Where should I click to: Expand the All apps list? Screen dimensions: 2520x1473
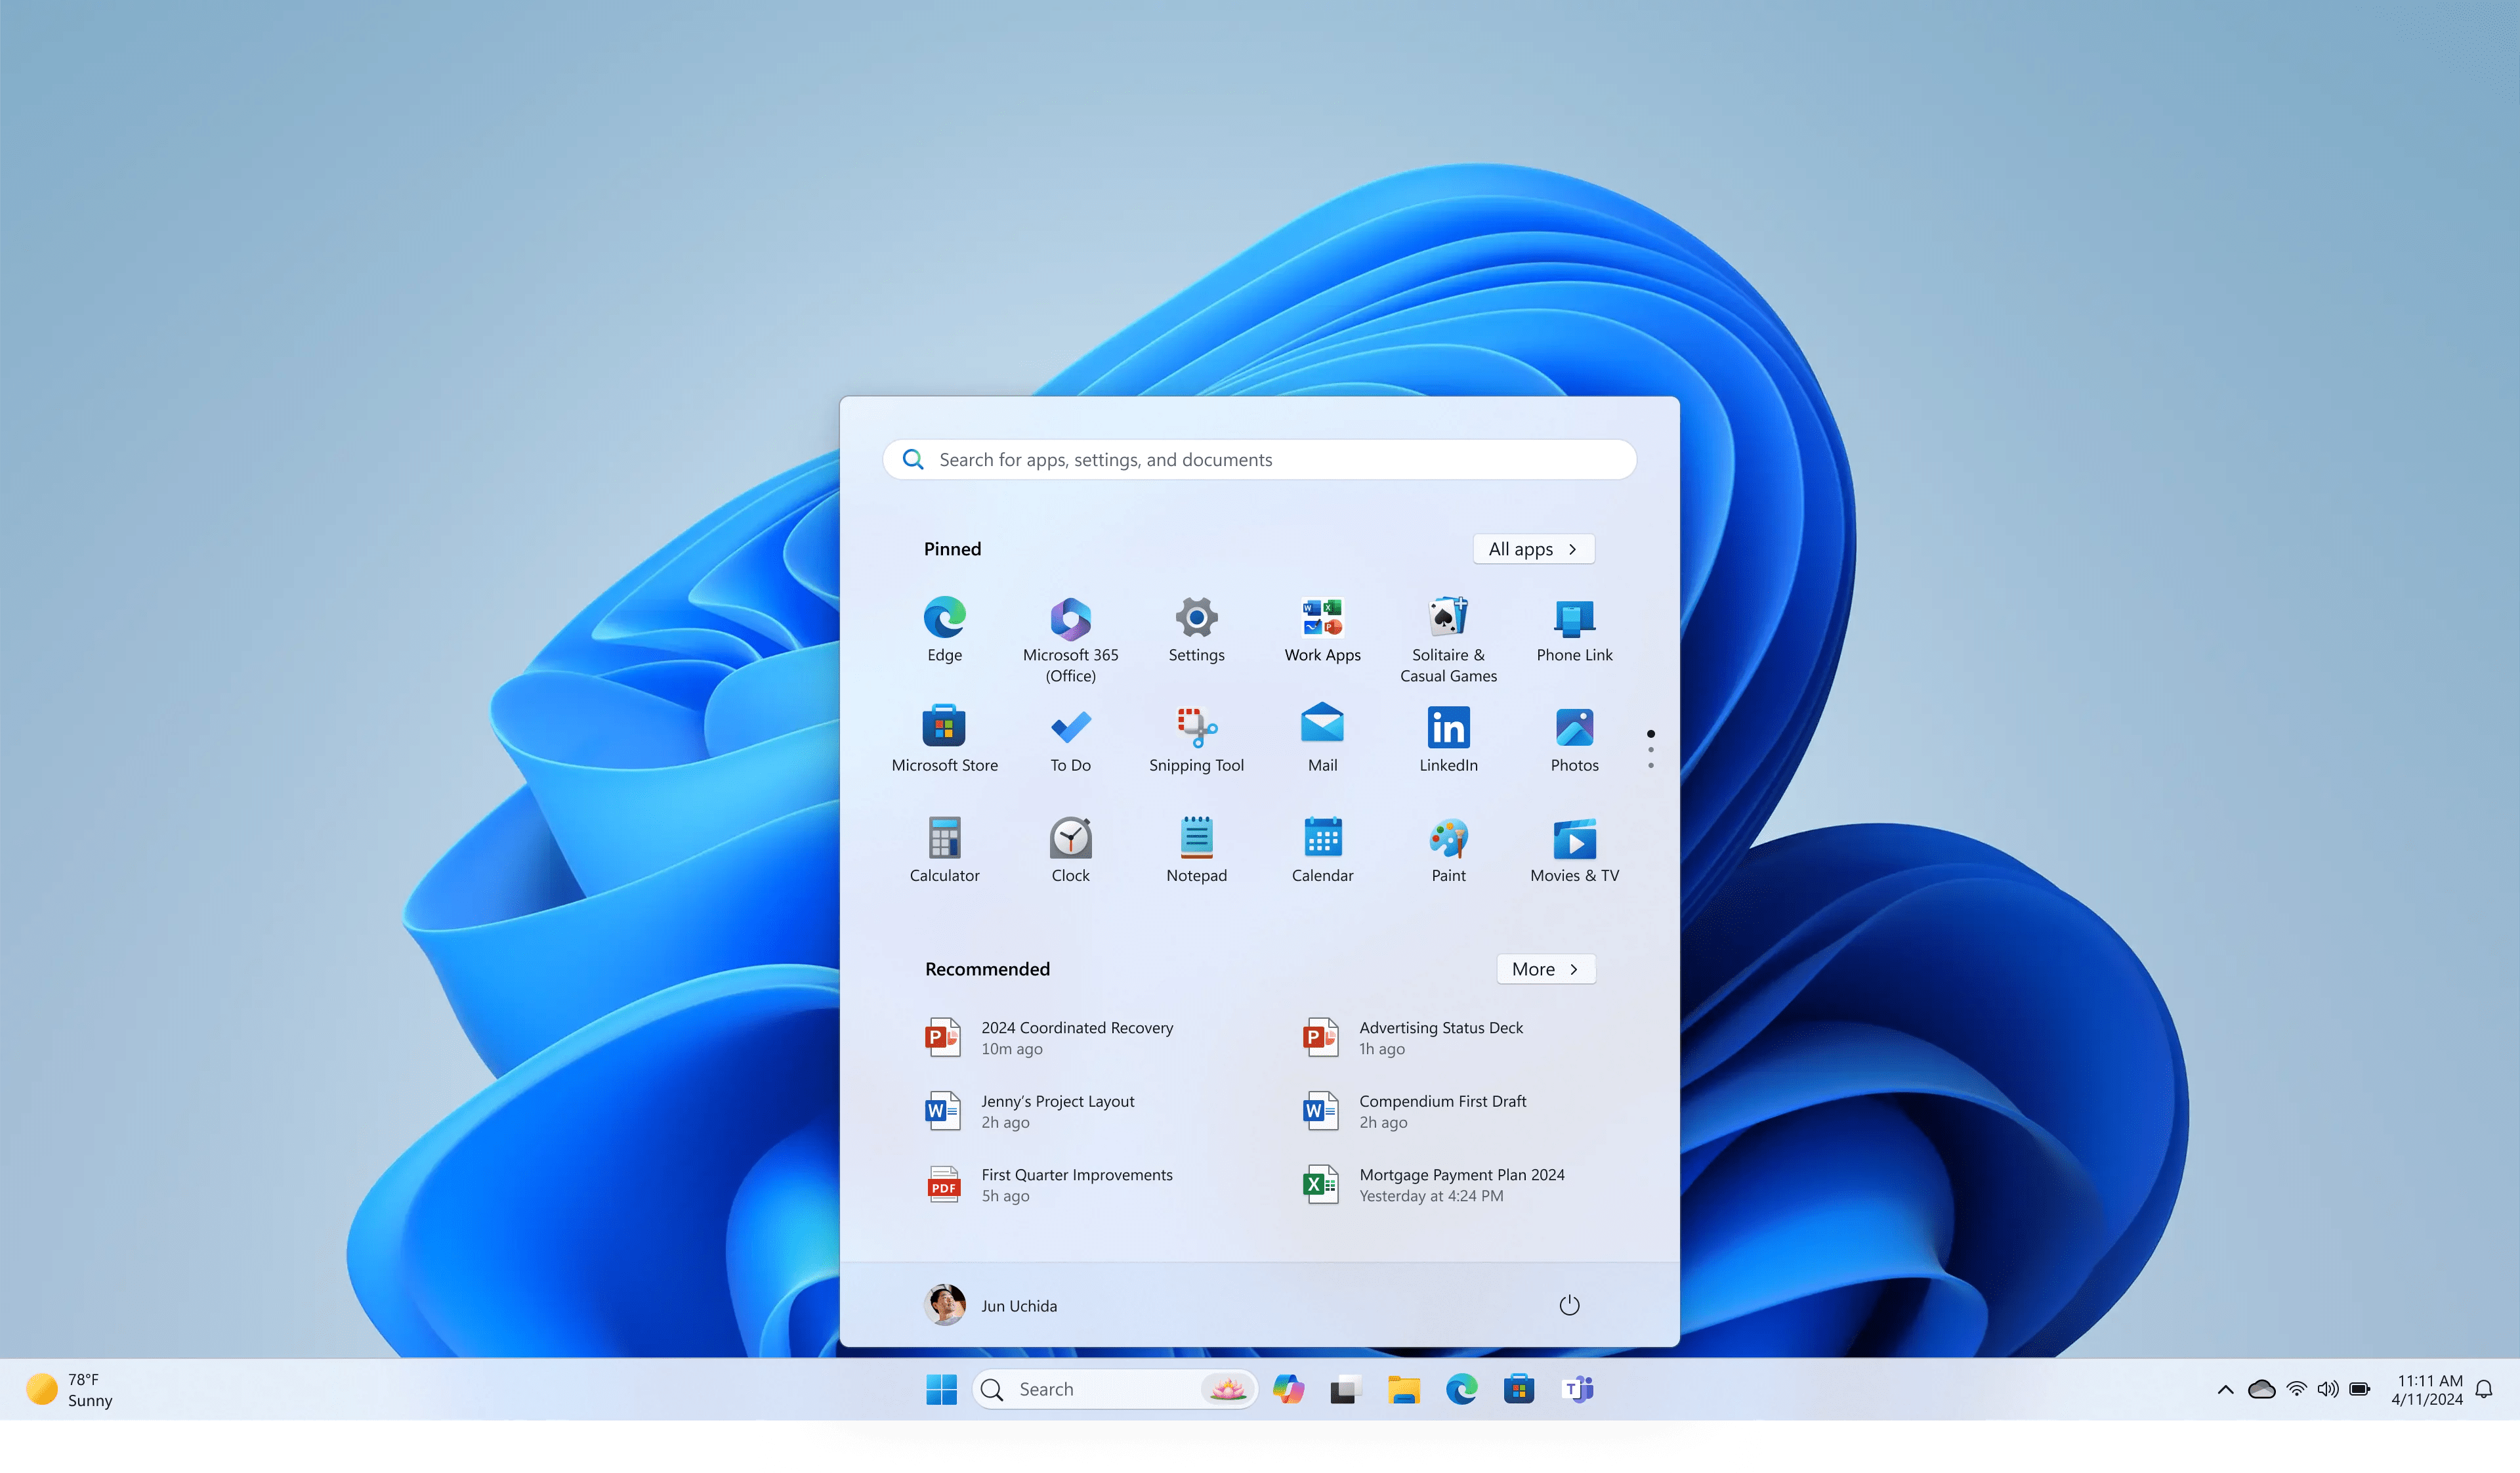pos(1533,549)
